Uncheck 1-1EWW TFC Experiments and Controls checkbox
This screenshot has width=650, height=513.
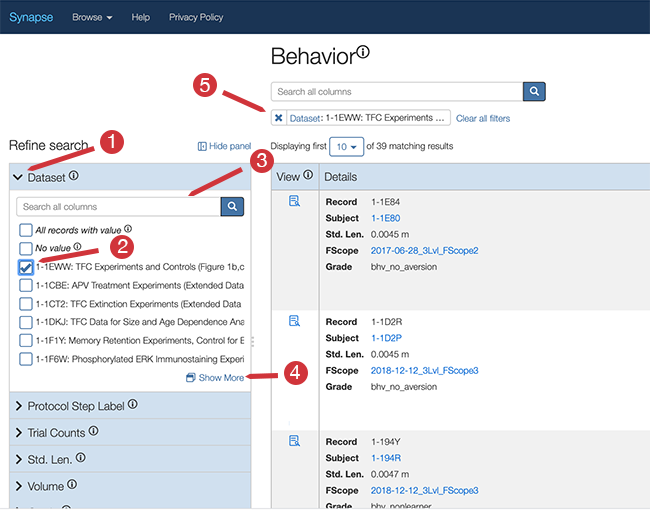26,267
